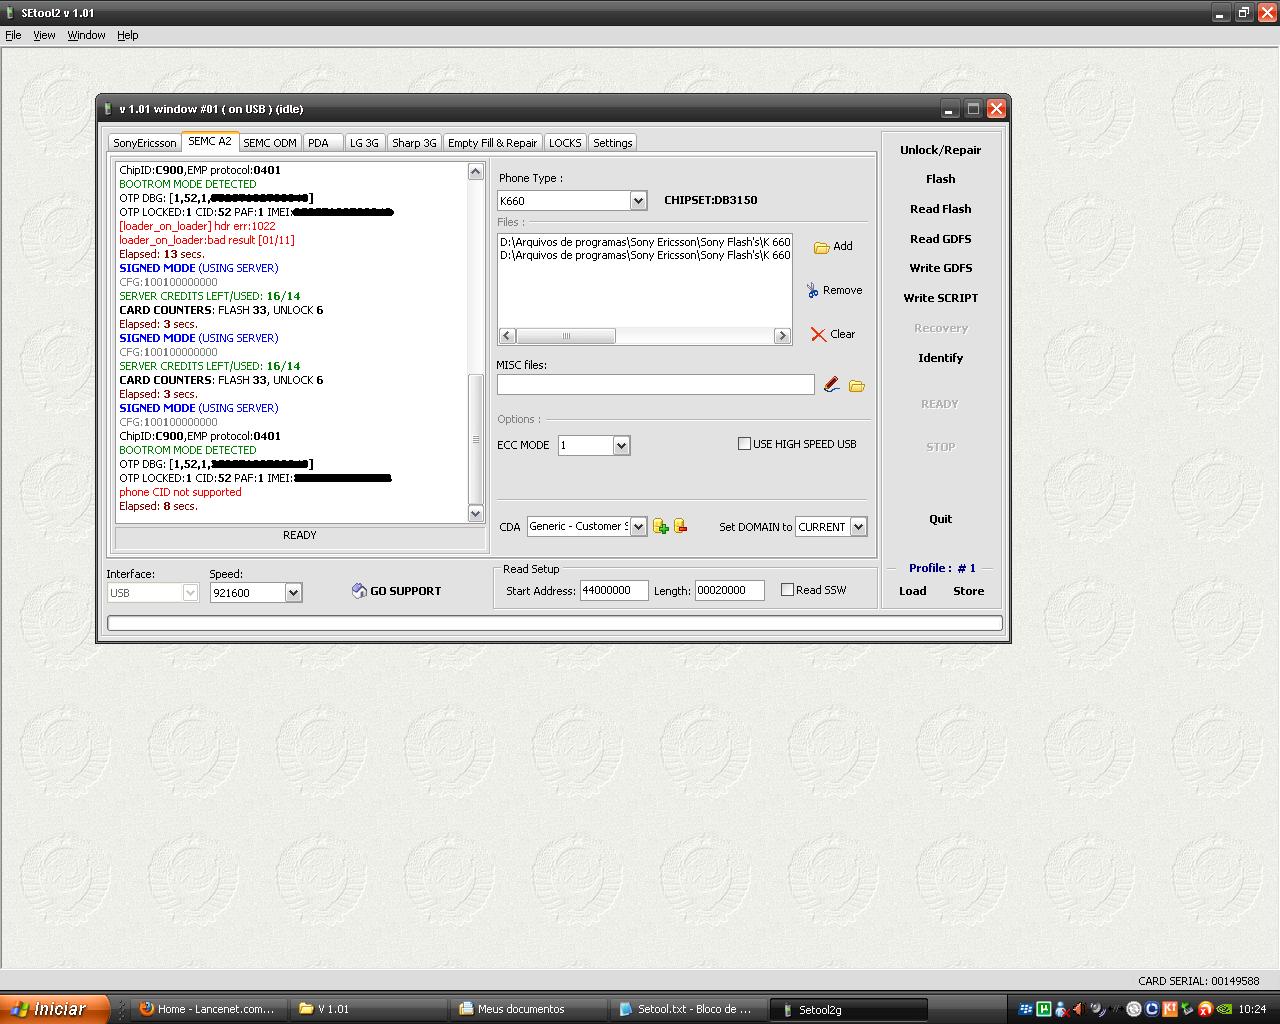The width and height of the screenshot is (1280, 1024).
Task: Switch to the SonyEricsson tab
Action: point(144,143)
